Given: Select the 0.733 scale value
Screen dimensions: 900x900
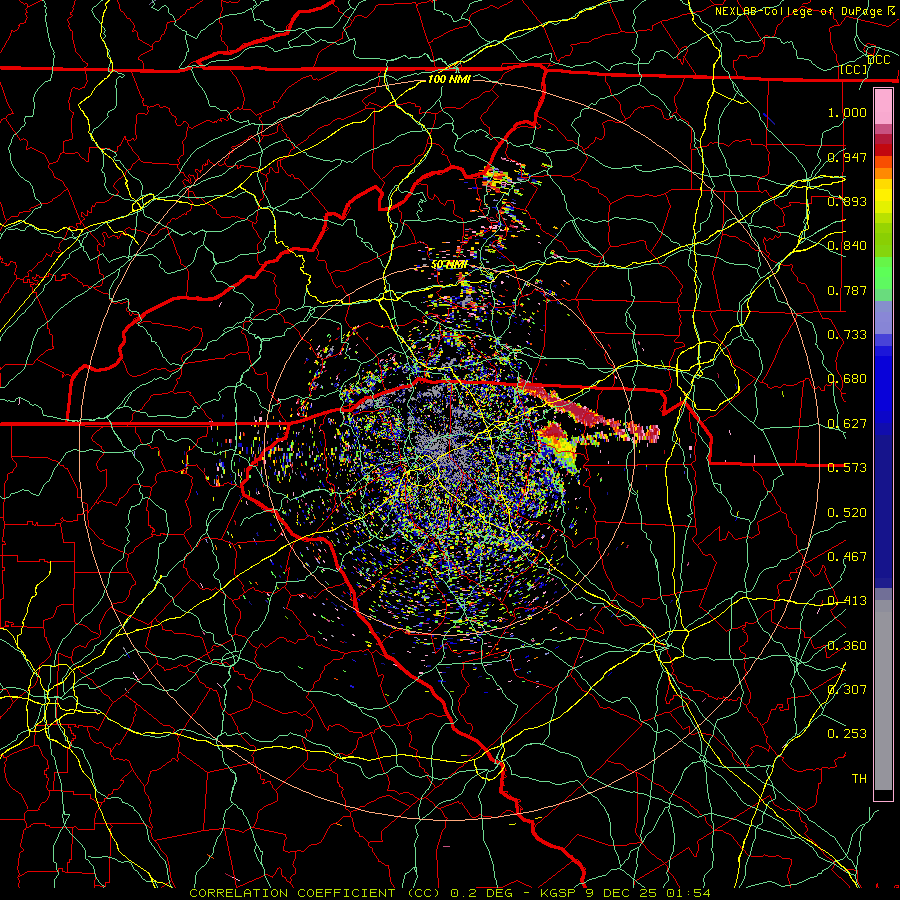Looking at the screenshot, I should pyautogui.click(x=847, y=334).
